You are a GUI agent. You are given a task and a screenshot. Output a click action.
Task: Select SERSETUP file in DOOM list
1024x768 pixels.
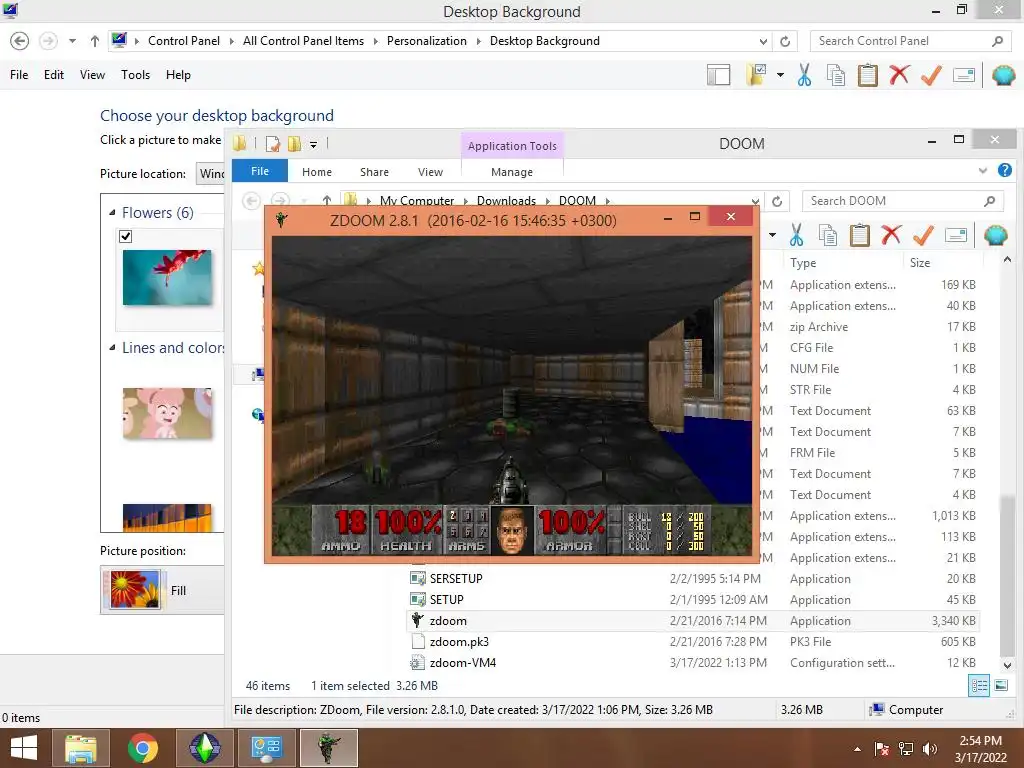pyautogui.click(x=456, y=579)
